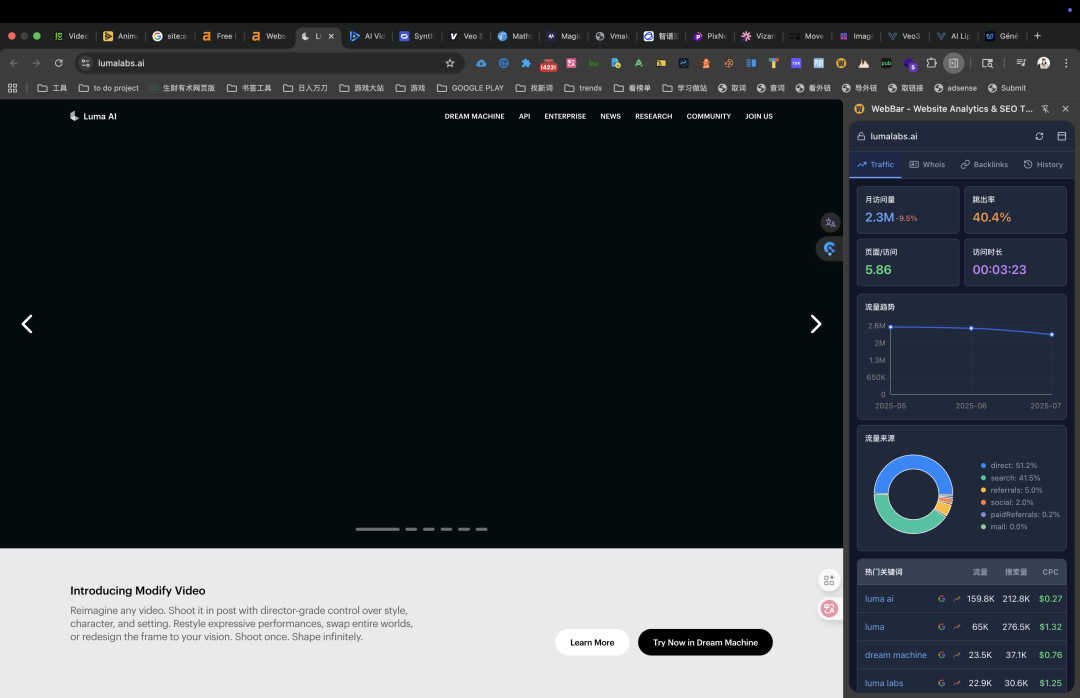Open the ENTERPRISE nav link
Screen dimensions: 1080x698
point(565,116)
